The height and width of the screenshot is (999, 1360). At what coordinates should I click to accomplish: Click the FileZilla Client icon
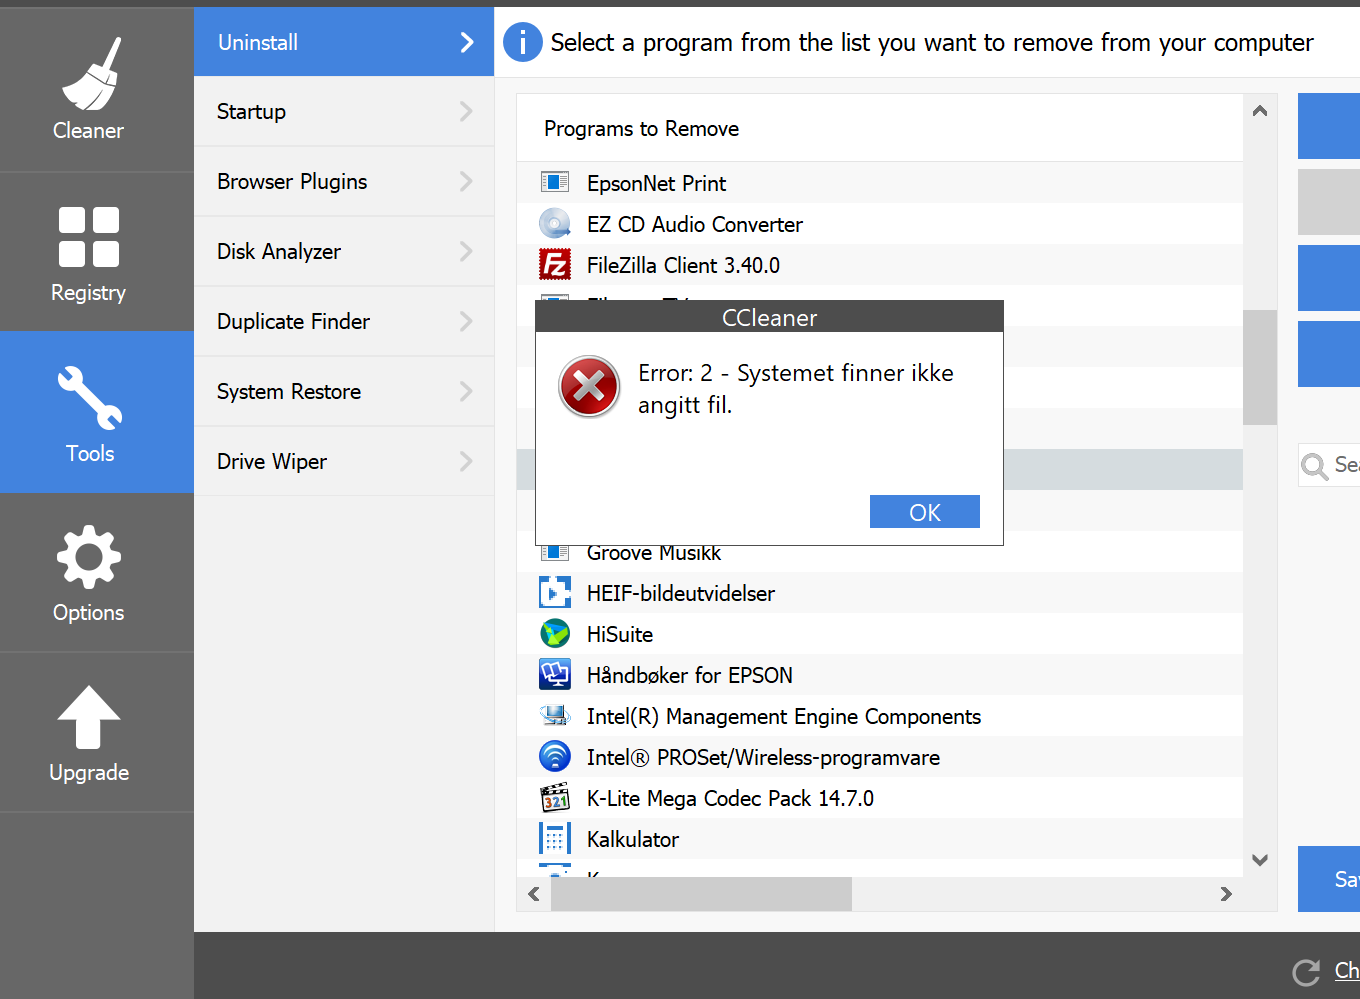point(555,264)
